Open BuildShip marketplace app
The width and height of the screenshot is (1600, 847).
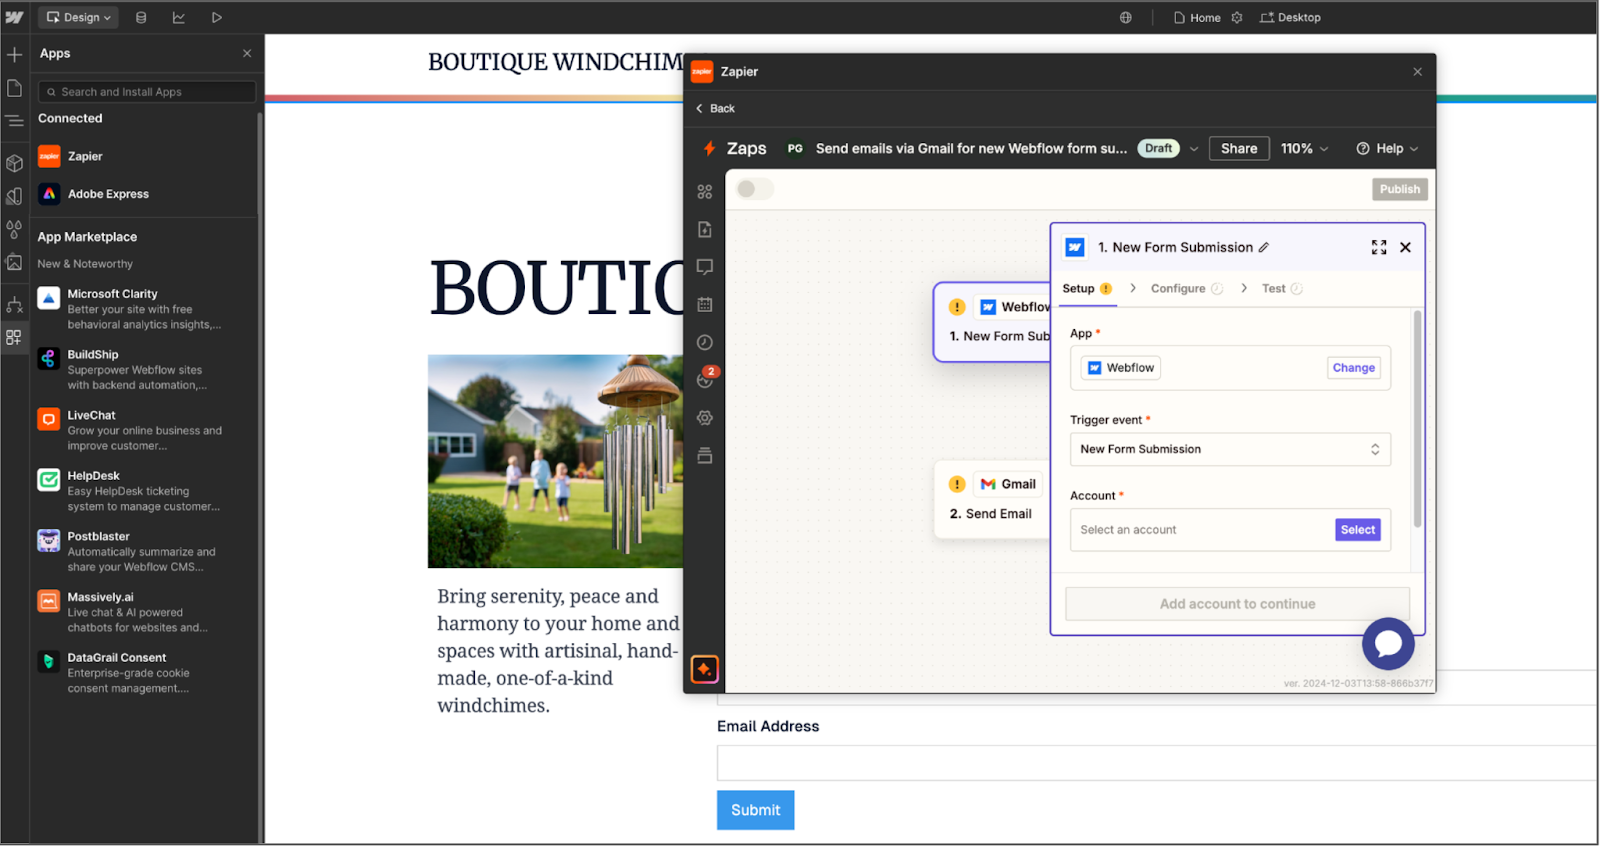[x=146, y=370]
